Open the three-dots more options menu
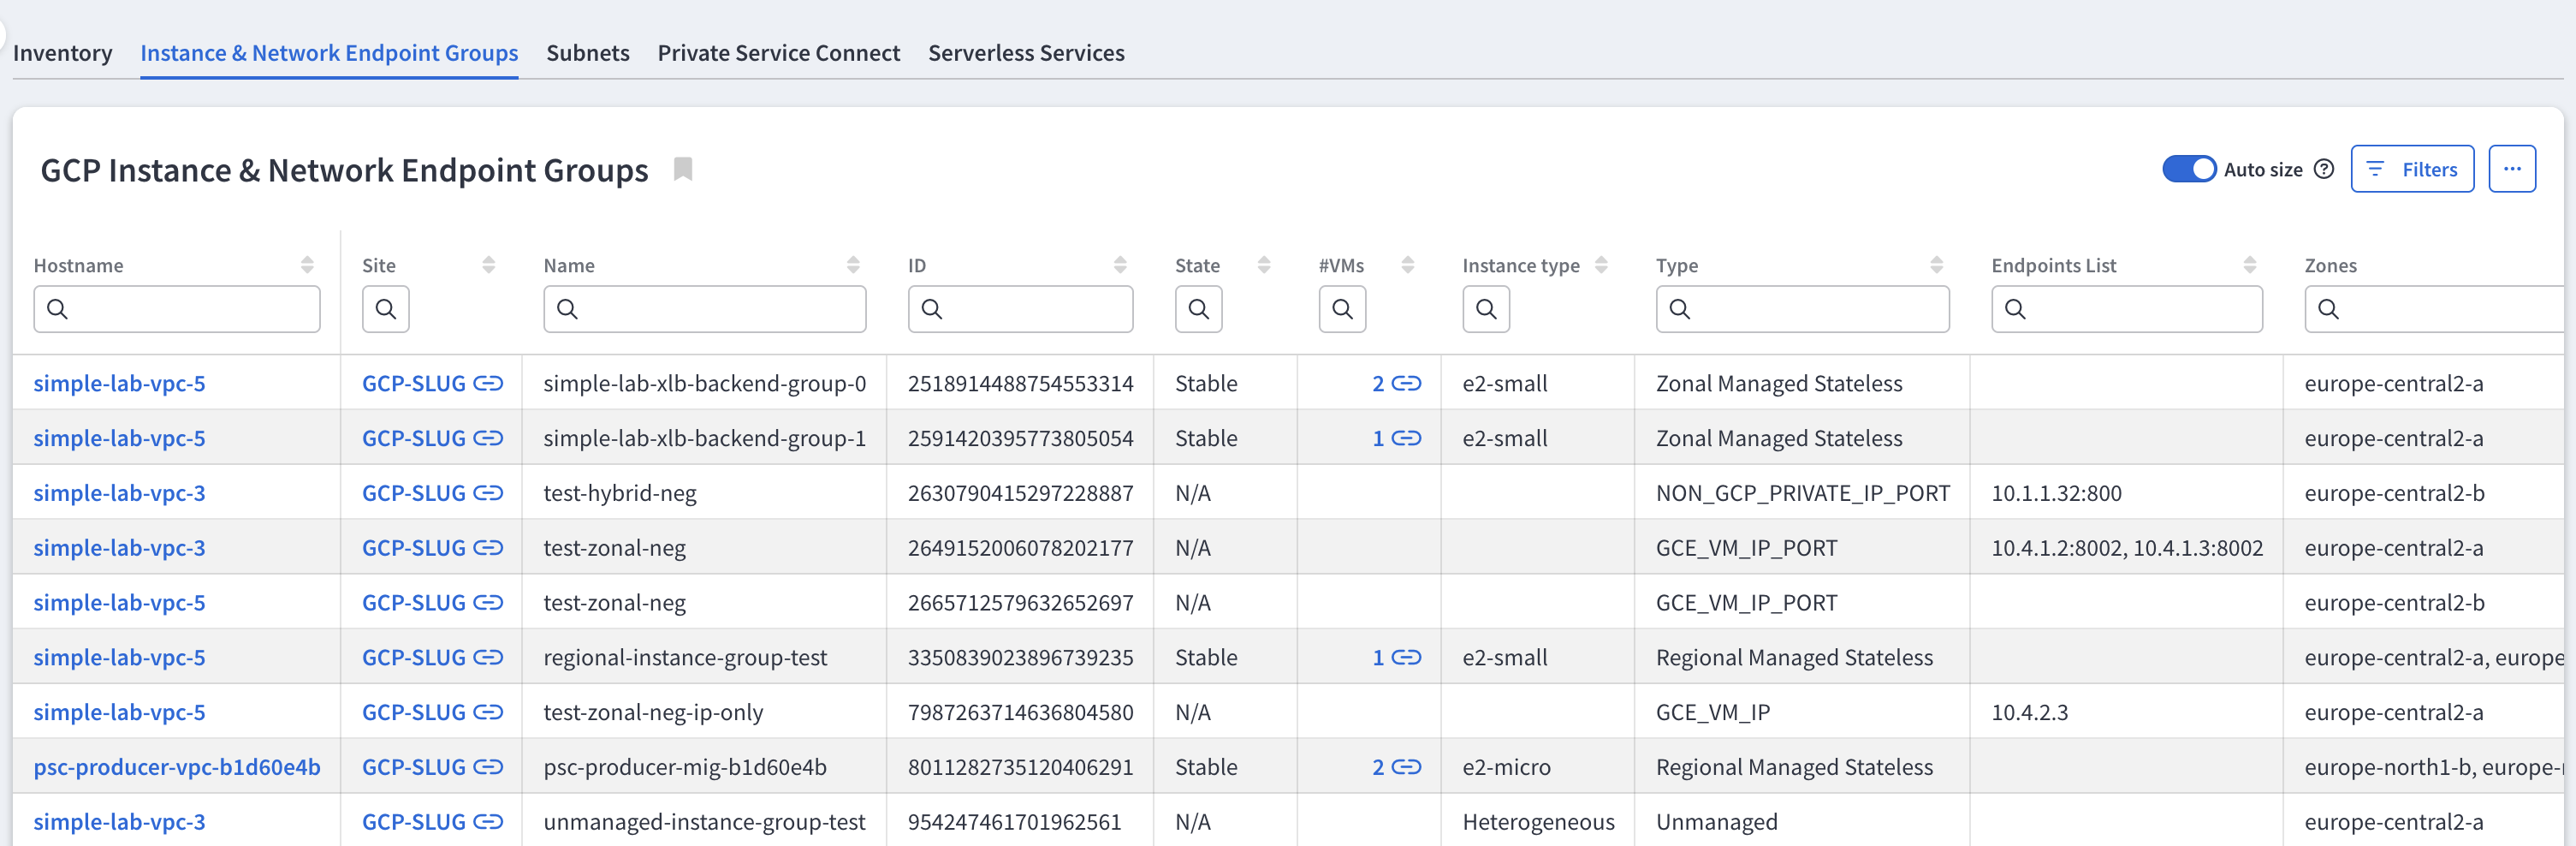2576x846 pixels. pos(2511,169)
